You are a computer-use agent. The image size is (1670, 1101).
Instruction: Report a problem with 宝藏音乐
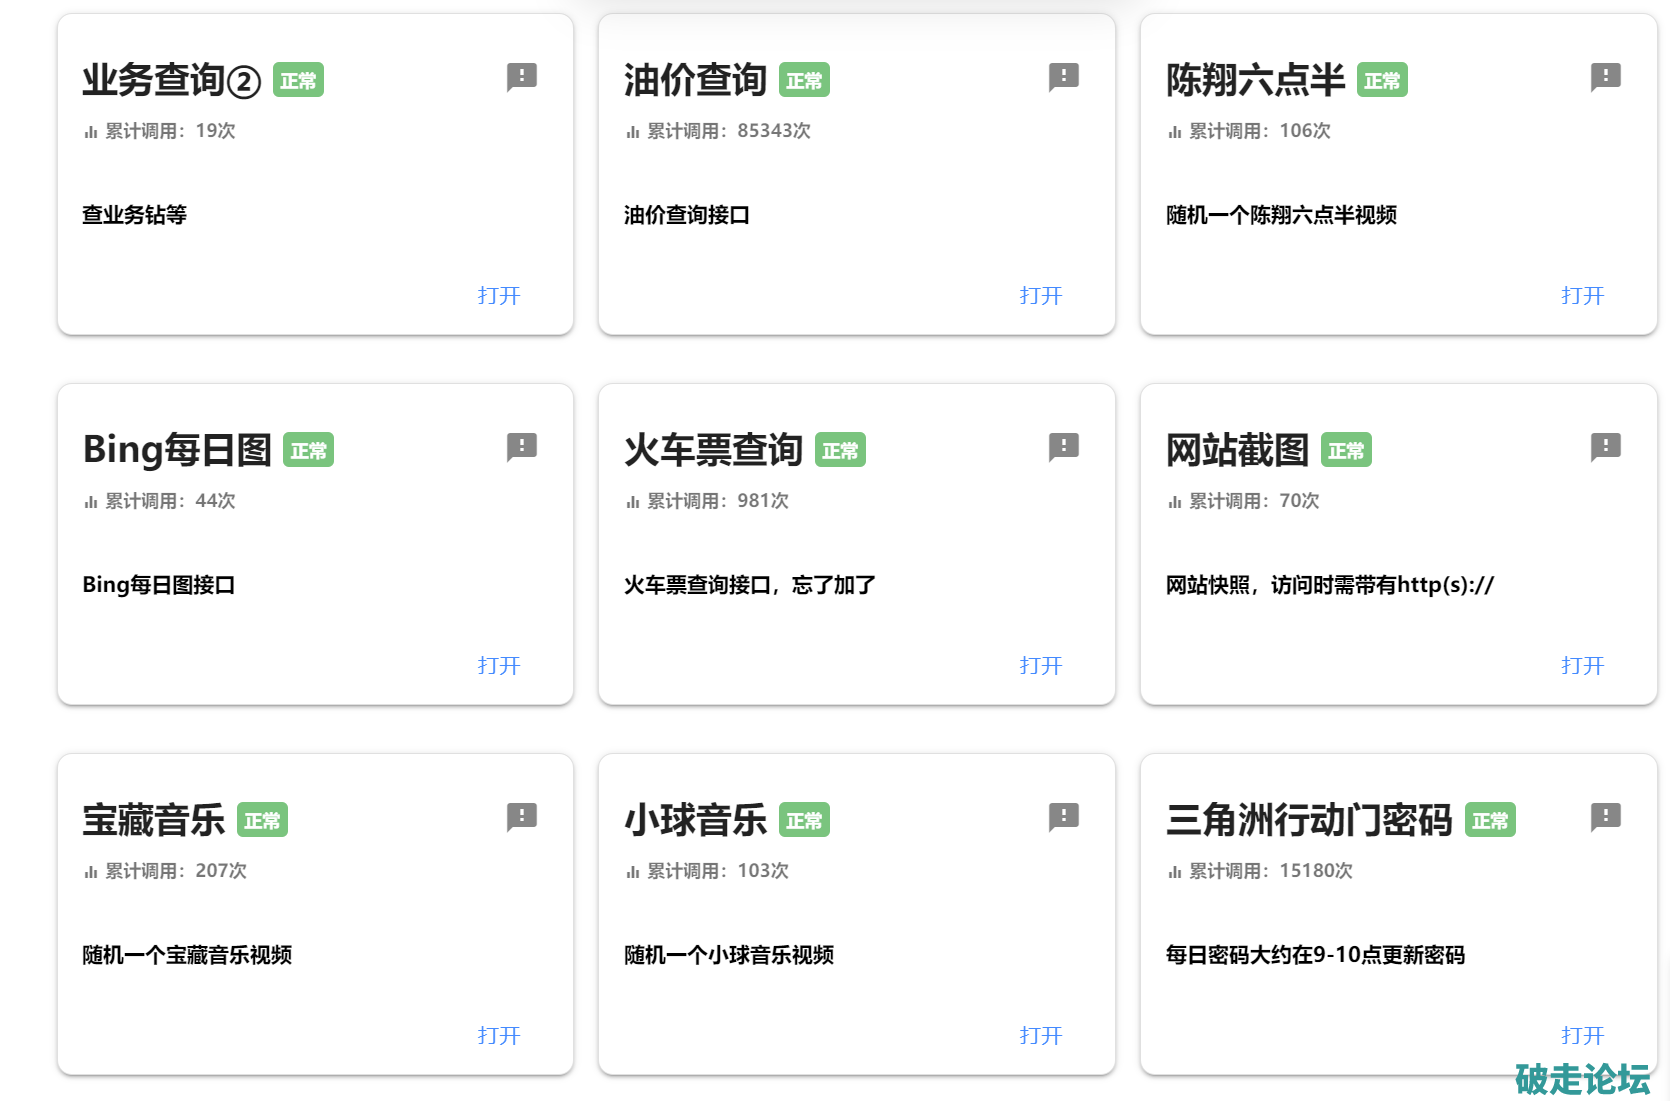(x=521, y=817)
